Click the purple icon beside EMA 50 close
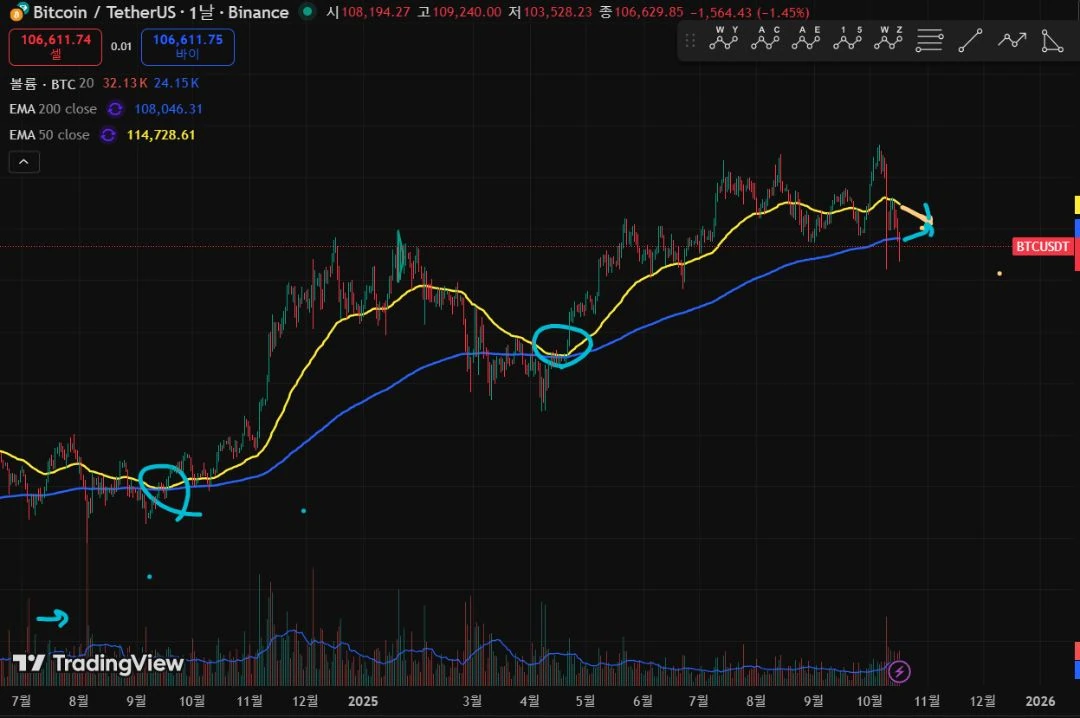 coord(108,135)
